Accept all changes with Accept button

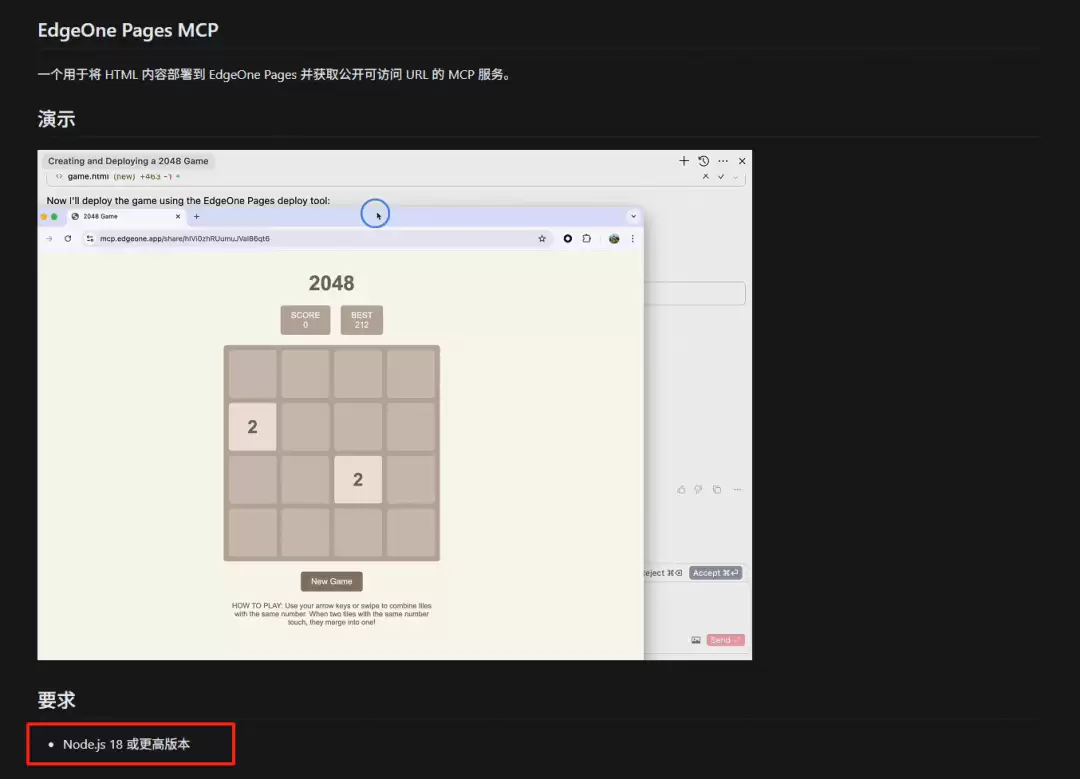pos(716,572)
